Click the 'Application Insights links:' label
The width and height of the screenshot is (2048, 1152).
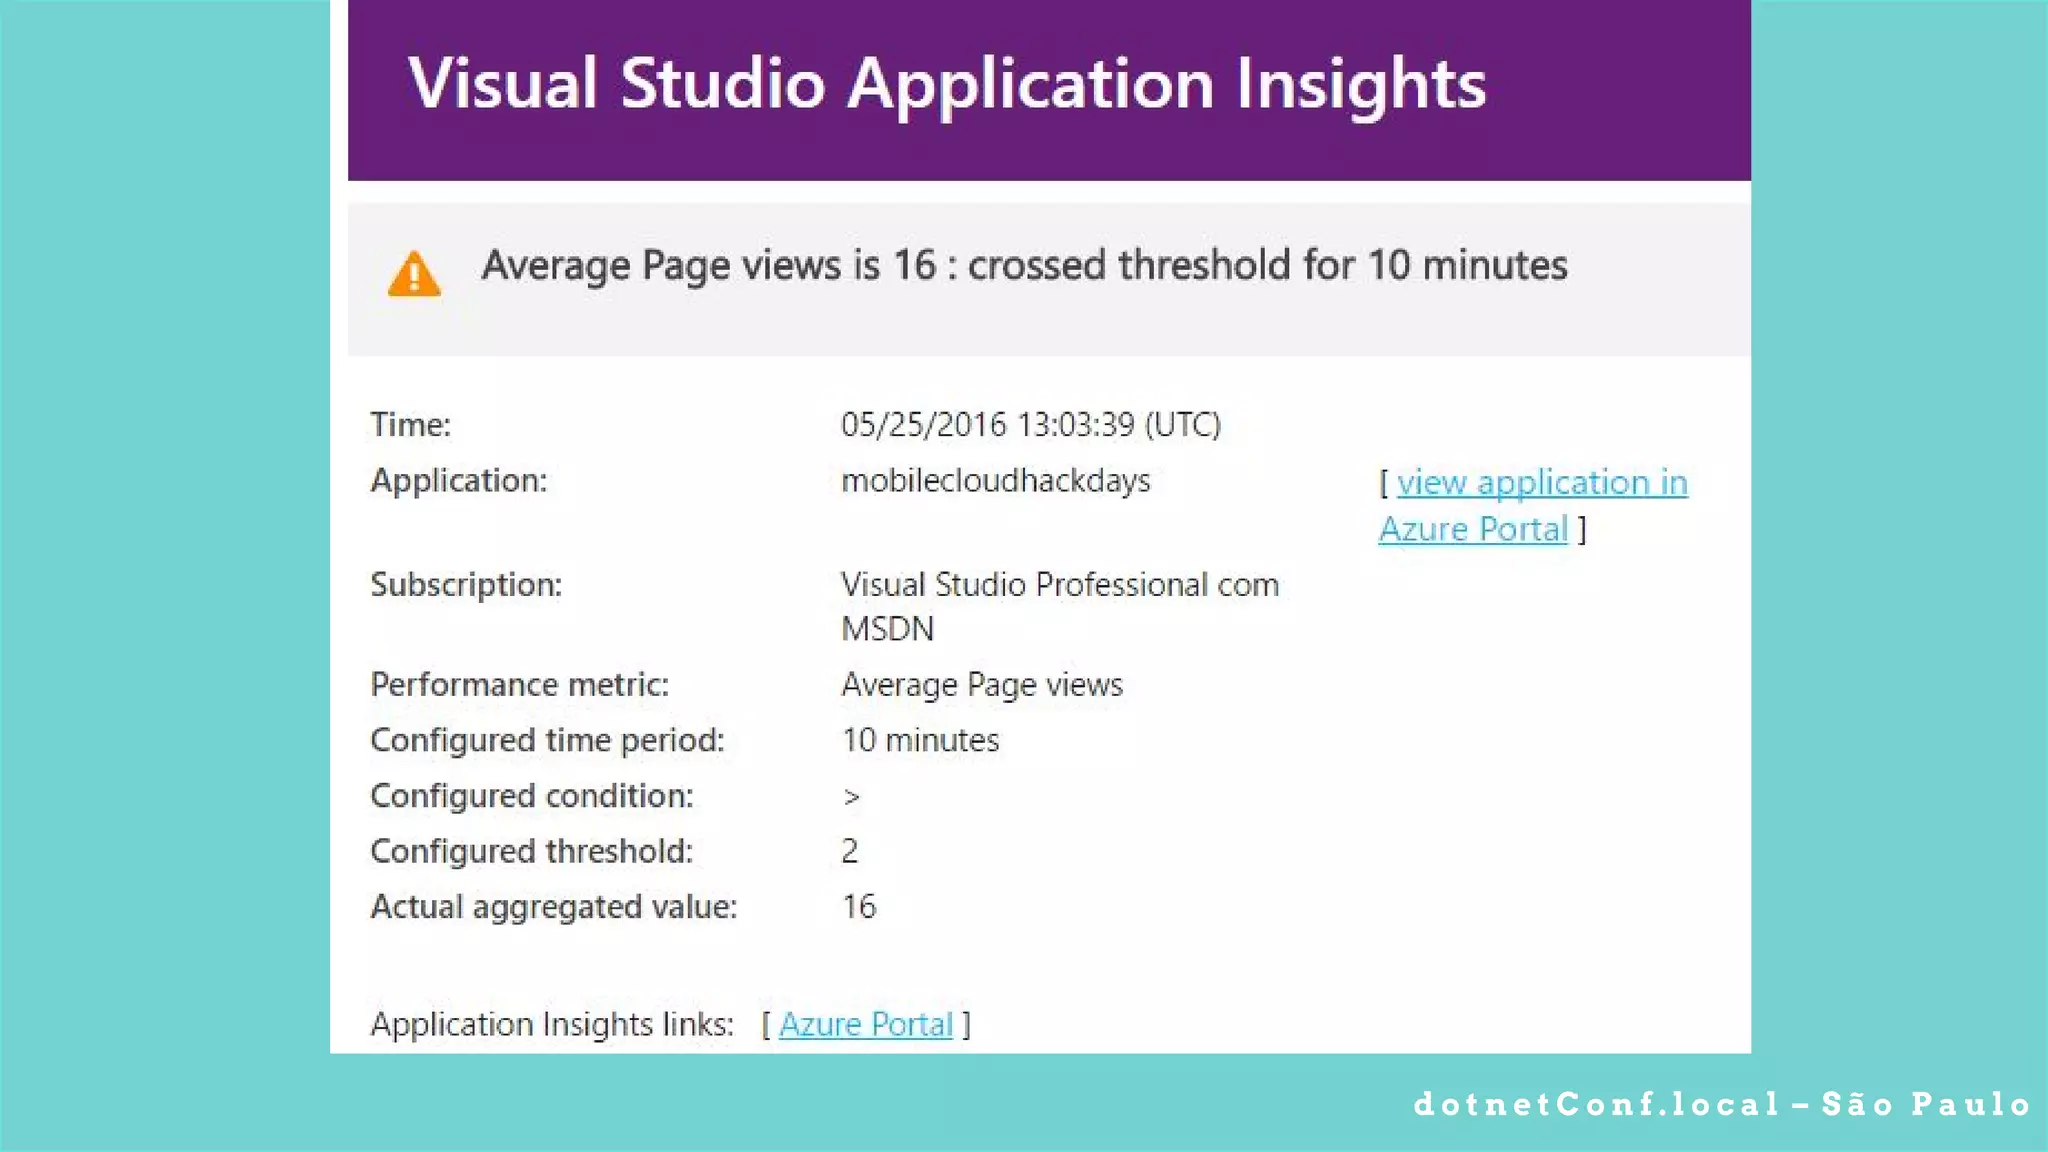[x=551, y=1024]
